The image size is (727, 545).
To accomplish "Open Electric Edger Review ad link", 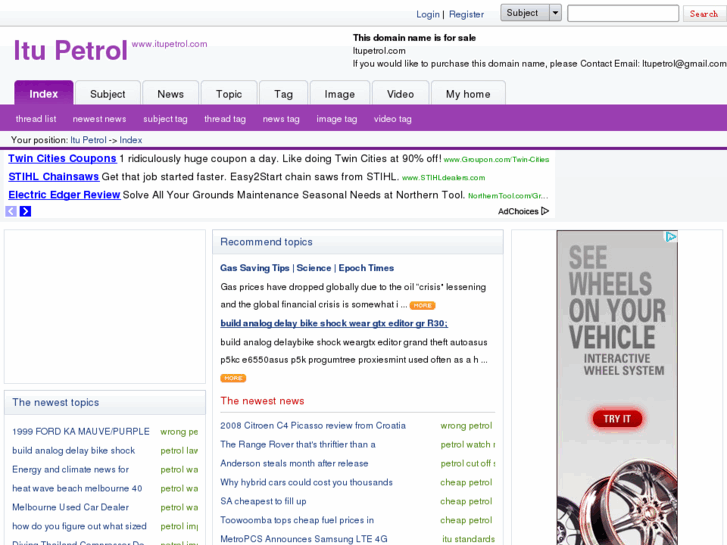I will click(64, 195).
